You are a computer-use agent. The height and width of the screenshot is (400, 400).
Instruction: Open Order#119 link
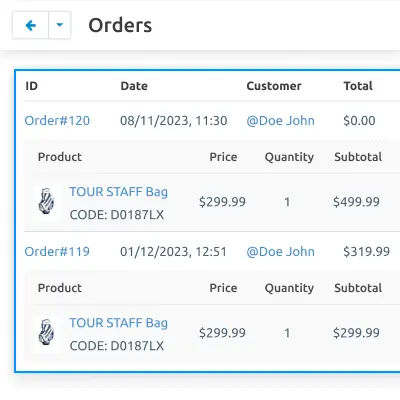pyautogui.click(x=57, y=251)
